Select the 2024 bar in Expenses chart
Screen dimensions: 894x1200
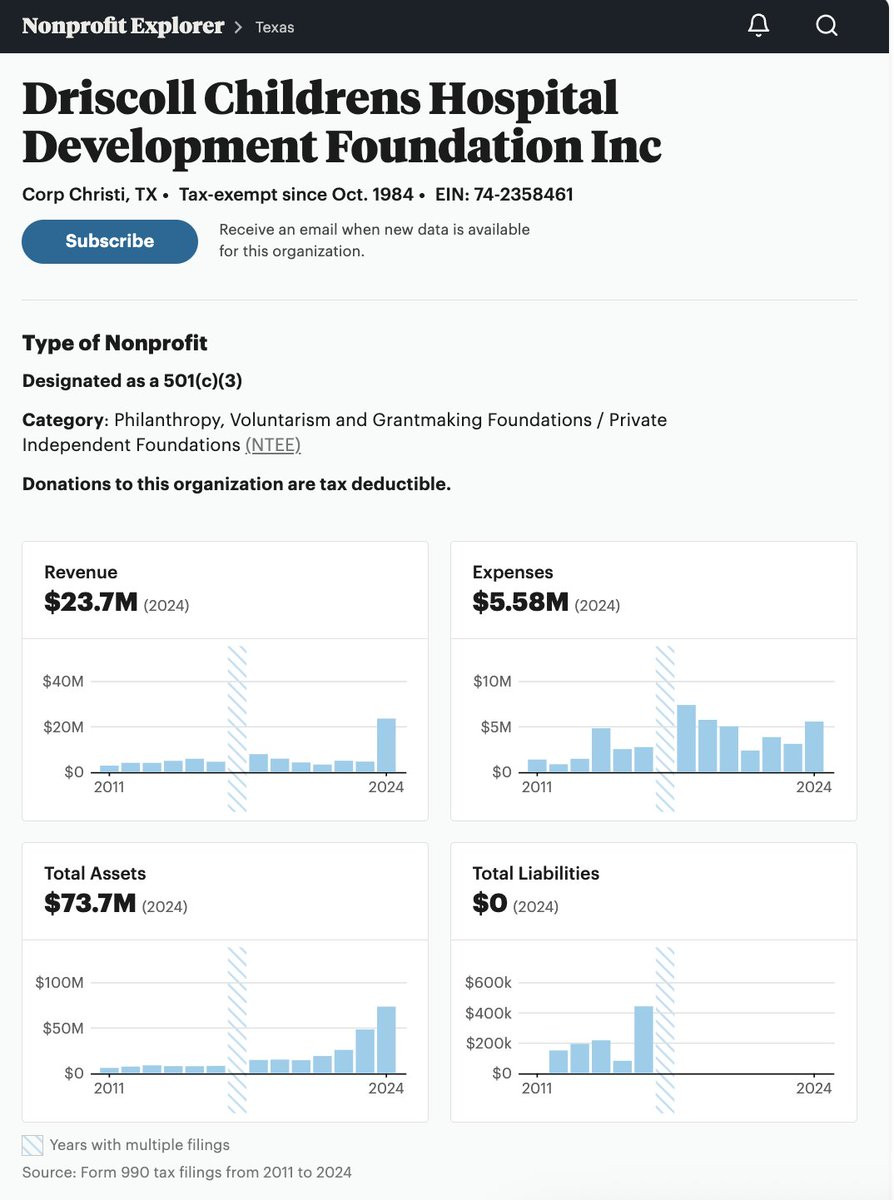814,746
